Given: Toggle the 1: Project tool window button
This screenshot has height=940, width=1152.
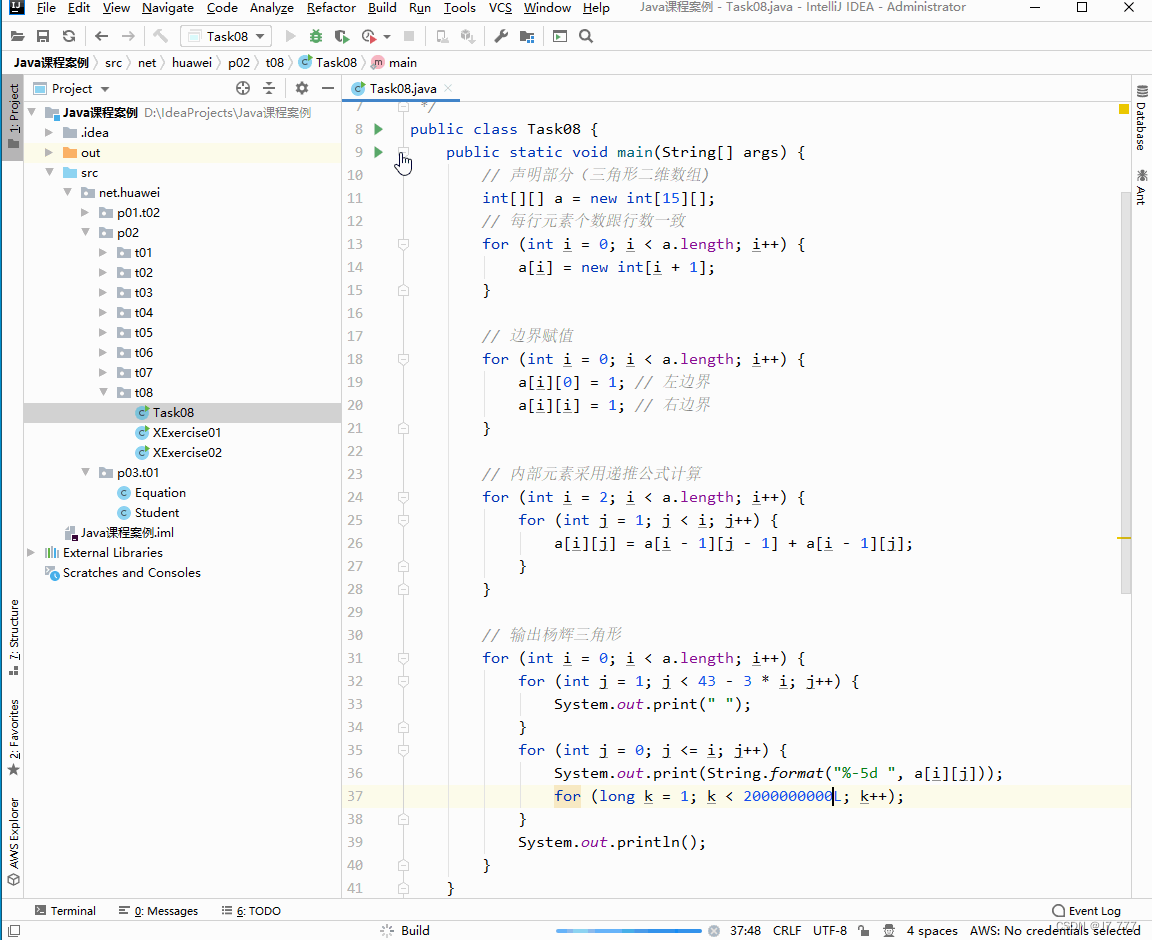Looking at the screenshot, I should click(13, 116).
